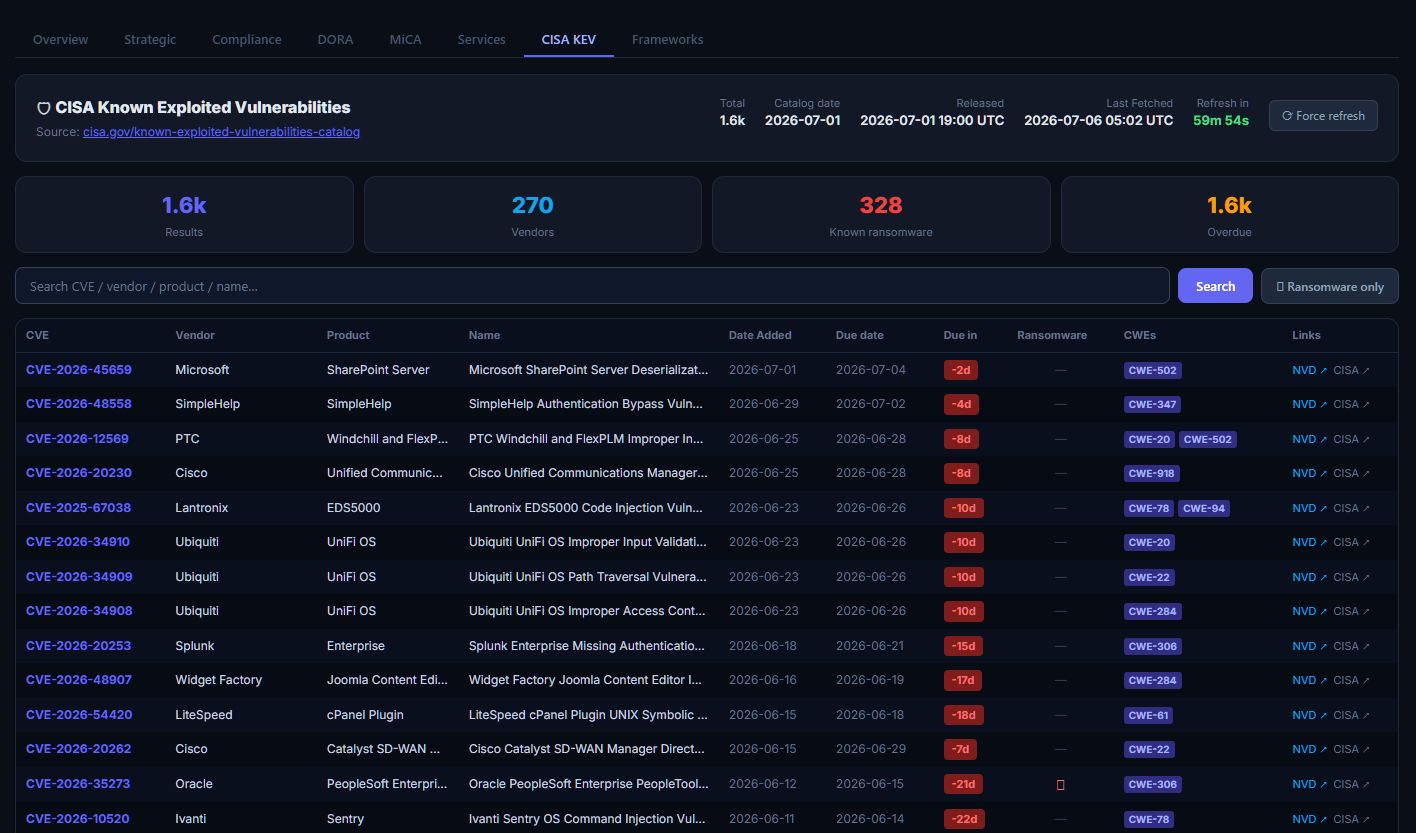This screenshot has width=1416, height=833.
Task: Open the Services tab
Action: tap(481, 40)
